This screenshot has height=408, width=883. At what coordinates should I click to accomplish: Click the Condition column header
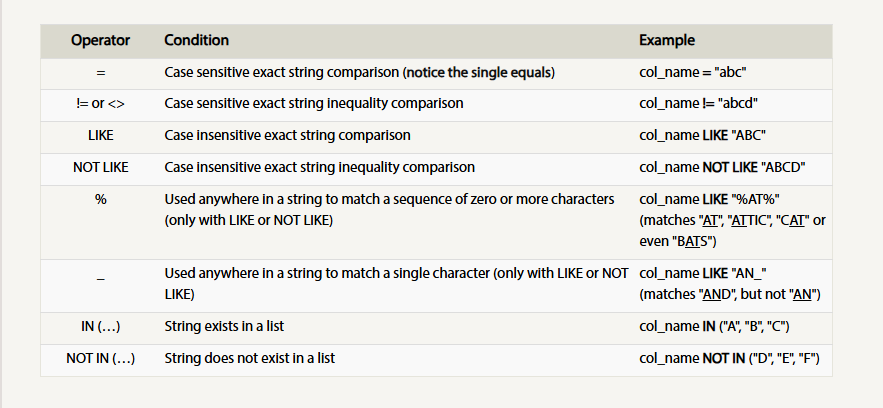tap(197, 41)
